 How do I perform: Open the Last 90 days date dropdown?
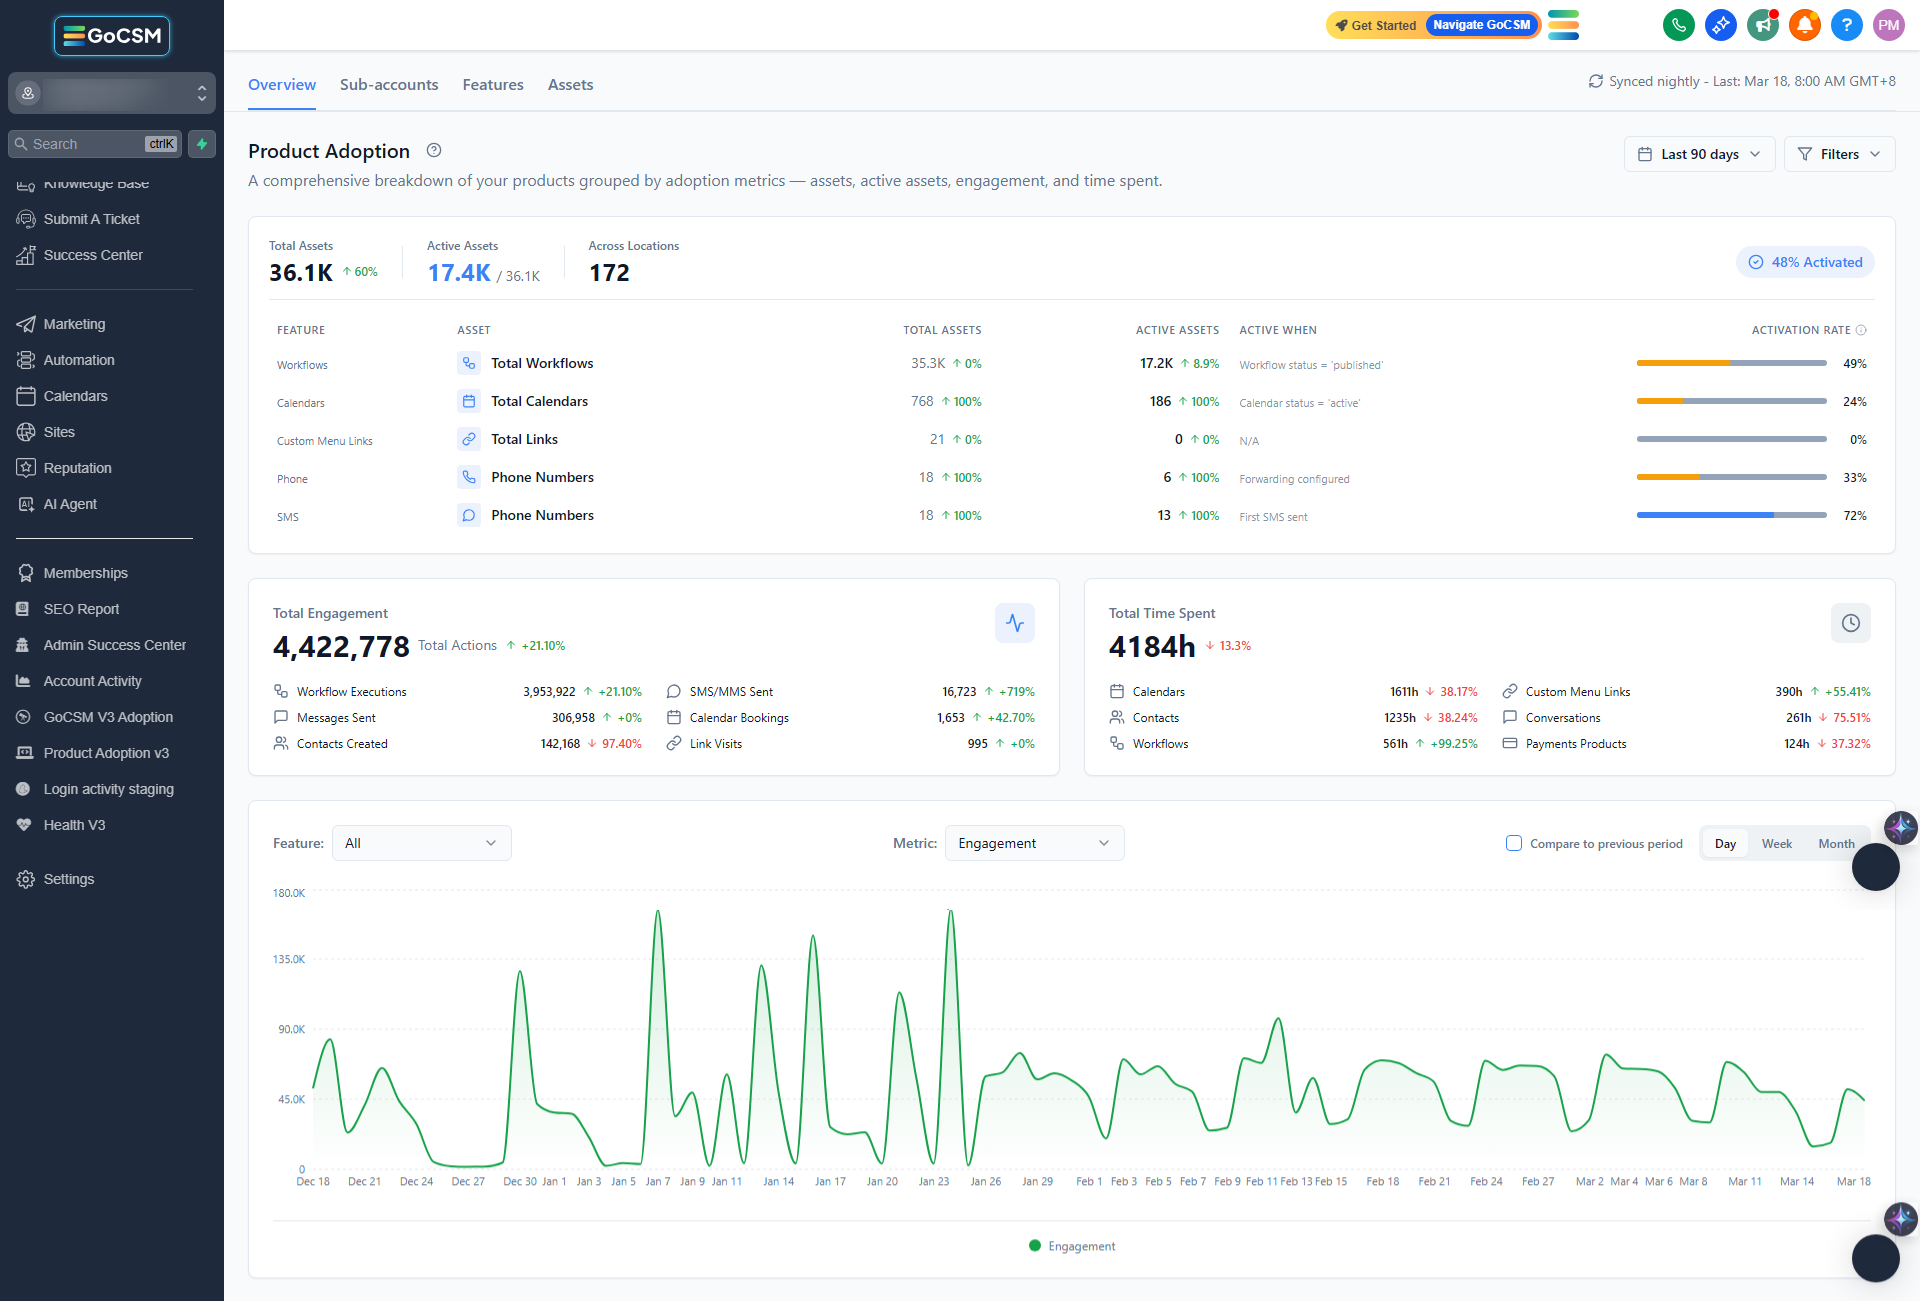pyautogui.click(x=1700, y=154)
